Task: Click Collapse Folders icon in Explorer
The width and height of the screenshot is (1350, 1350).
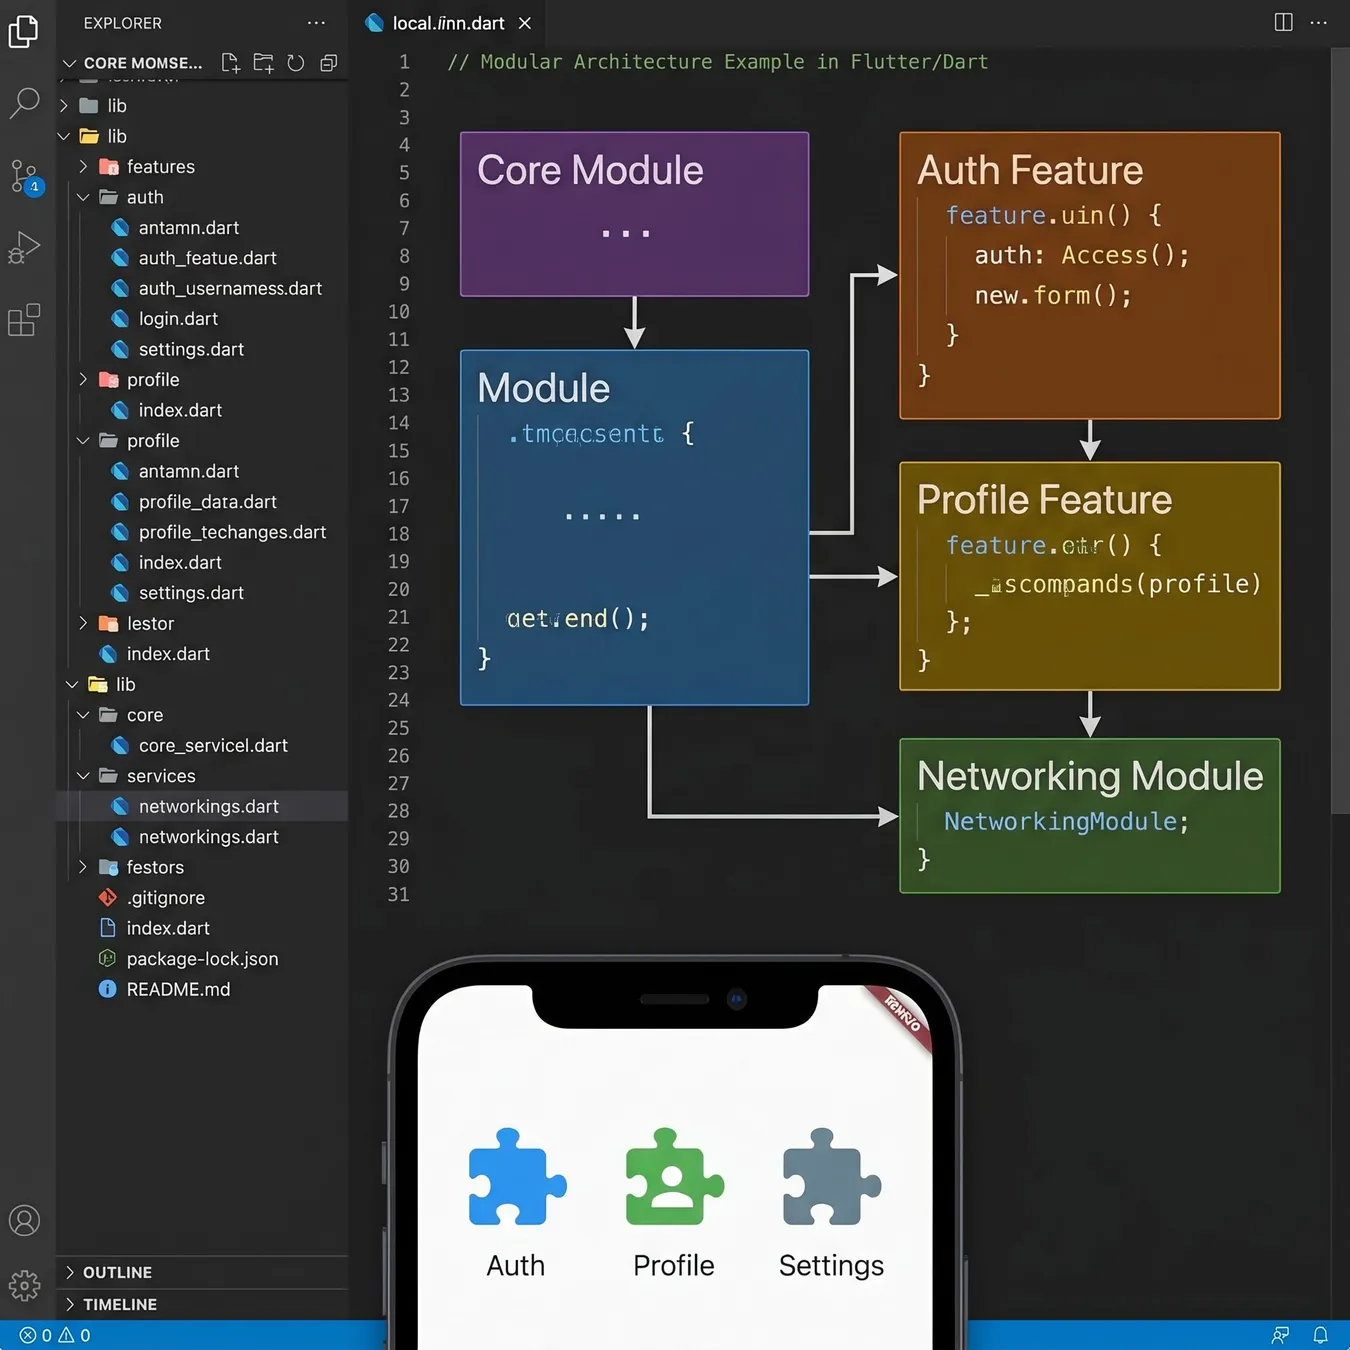Action: coord(328,63)
